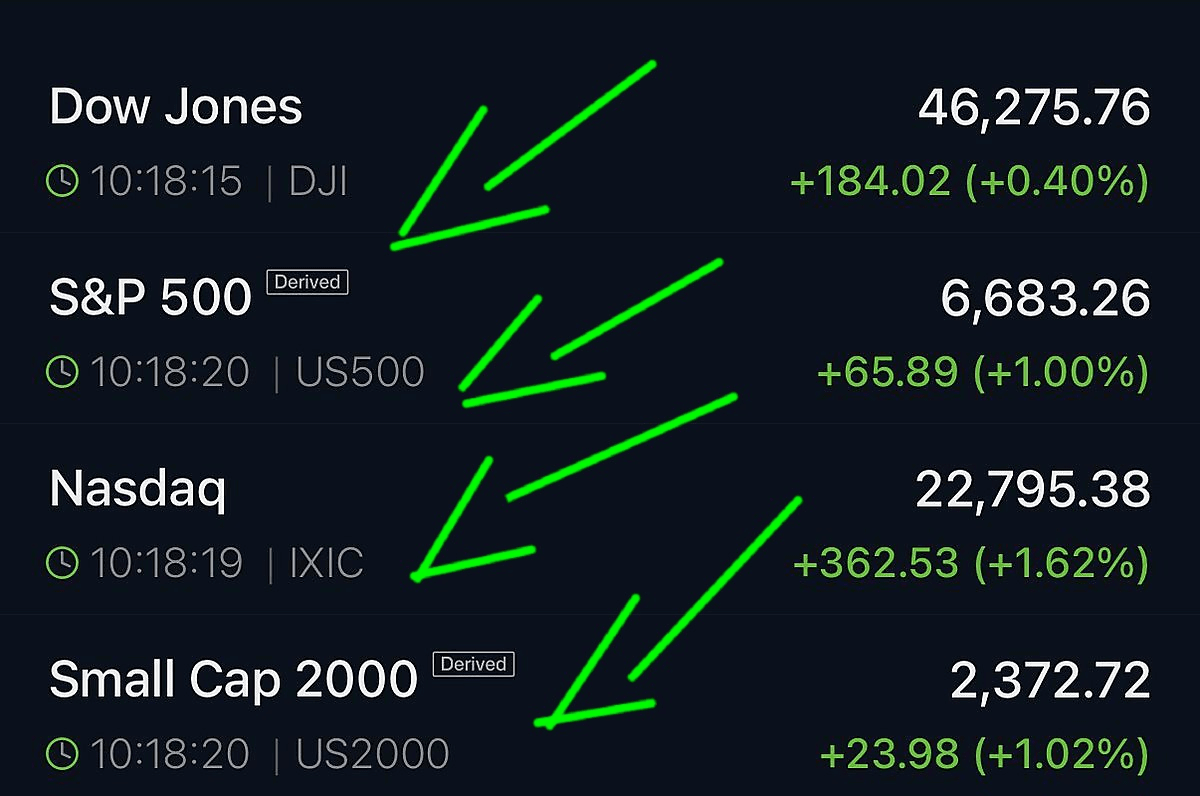
Task: Open the S&P 500 index
Action: pyautogui.click(x=150, y=298)
